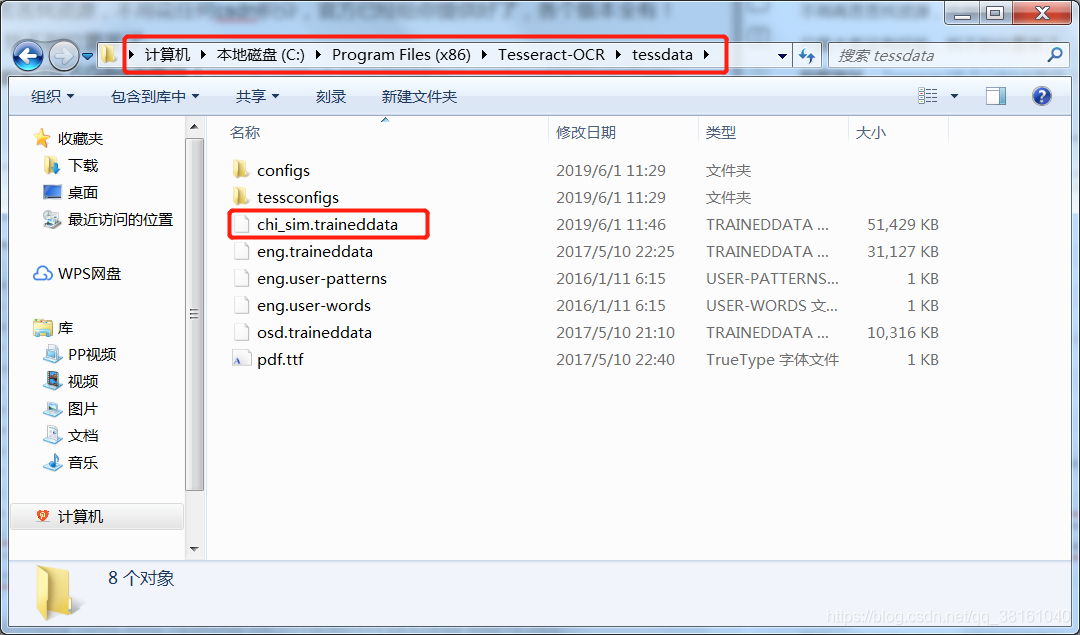1080x635 pixels.
Task: Select the configs folder icon
Action: 240,169
